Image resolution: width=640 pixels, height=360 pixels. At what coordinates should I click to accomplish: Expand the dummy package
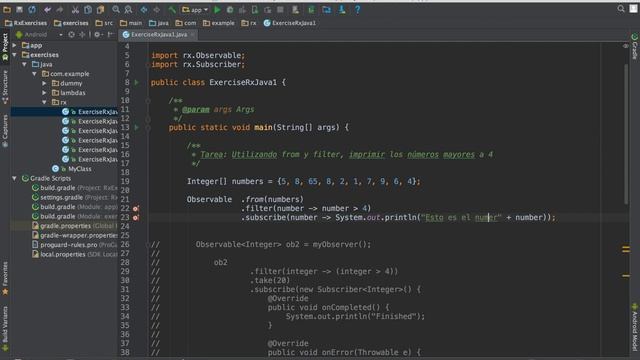[44, 83]
